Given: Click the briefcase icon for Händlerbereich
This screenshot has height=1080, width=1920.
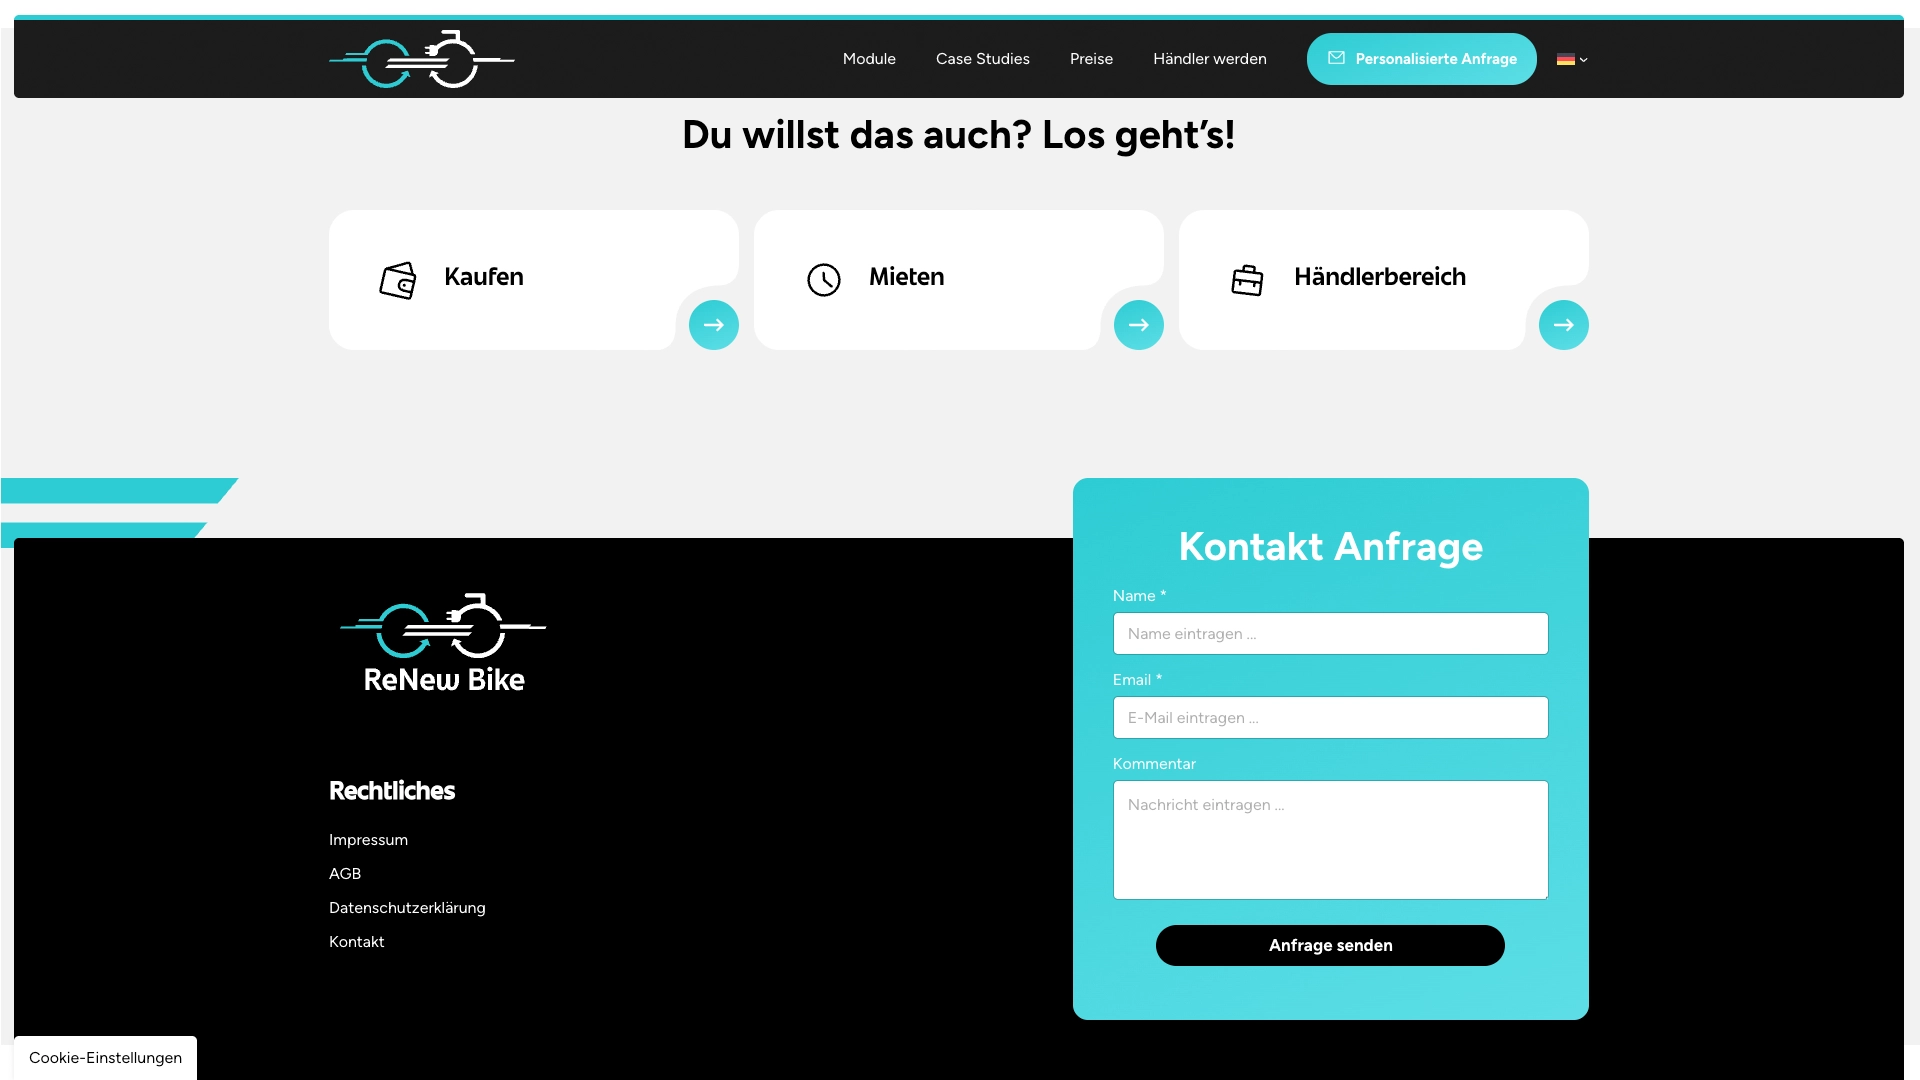Looking at the screenshot, I should [1247, 280].
